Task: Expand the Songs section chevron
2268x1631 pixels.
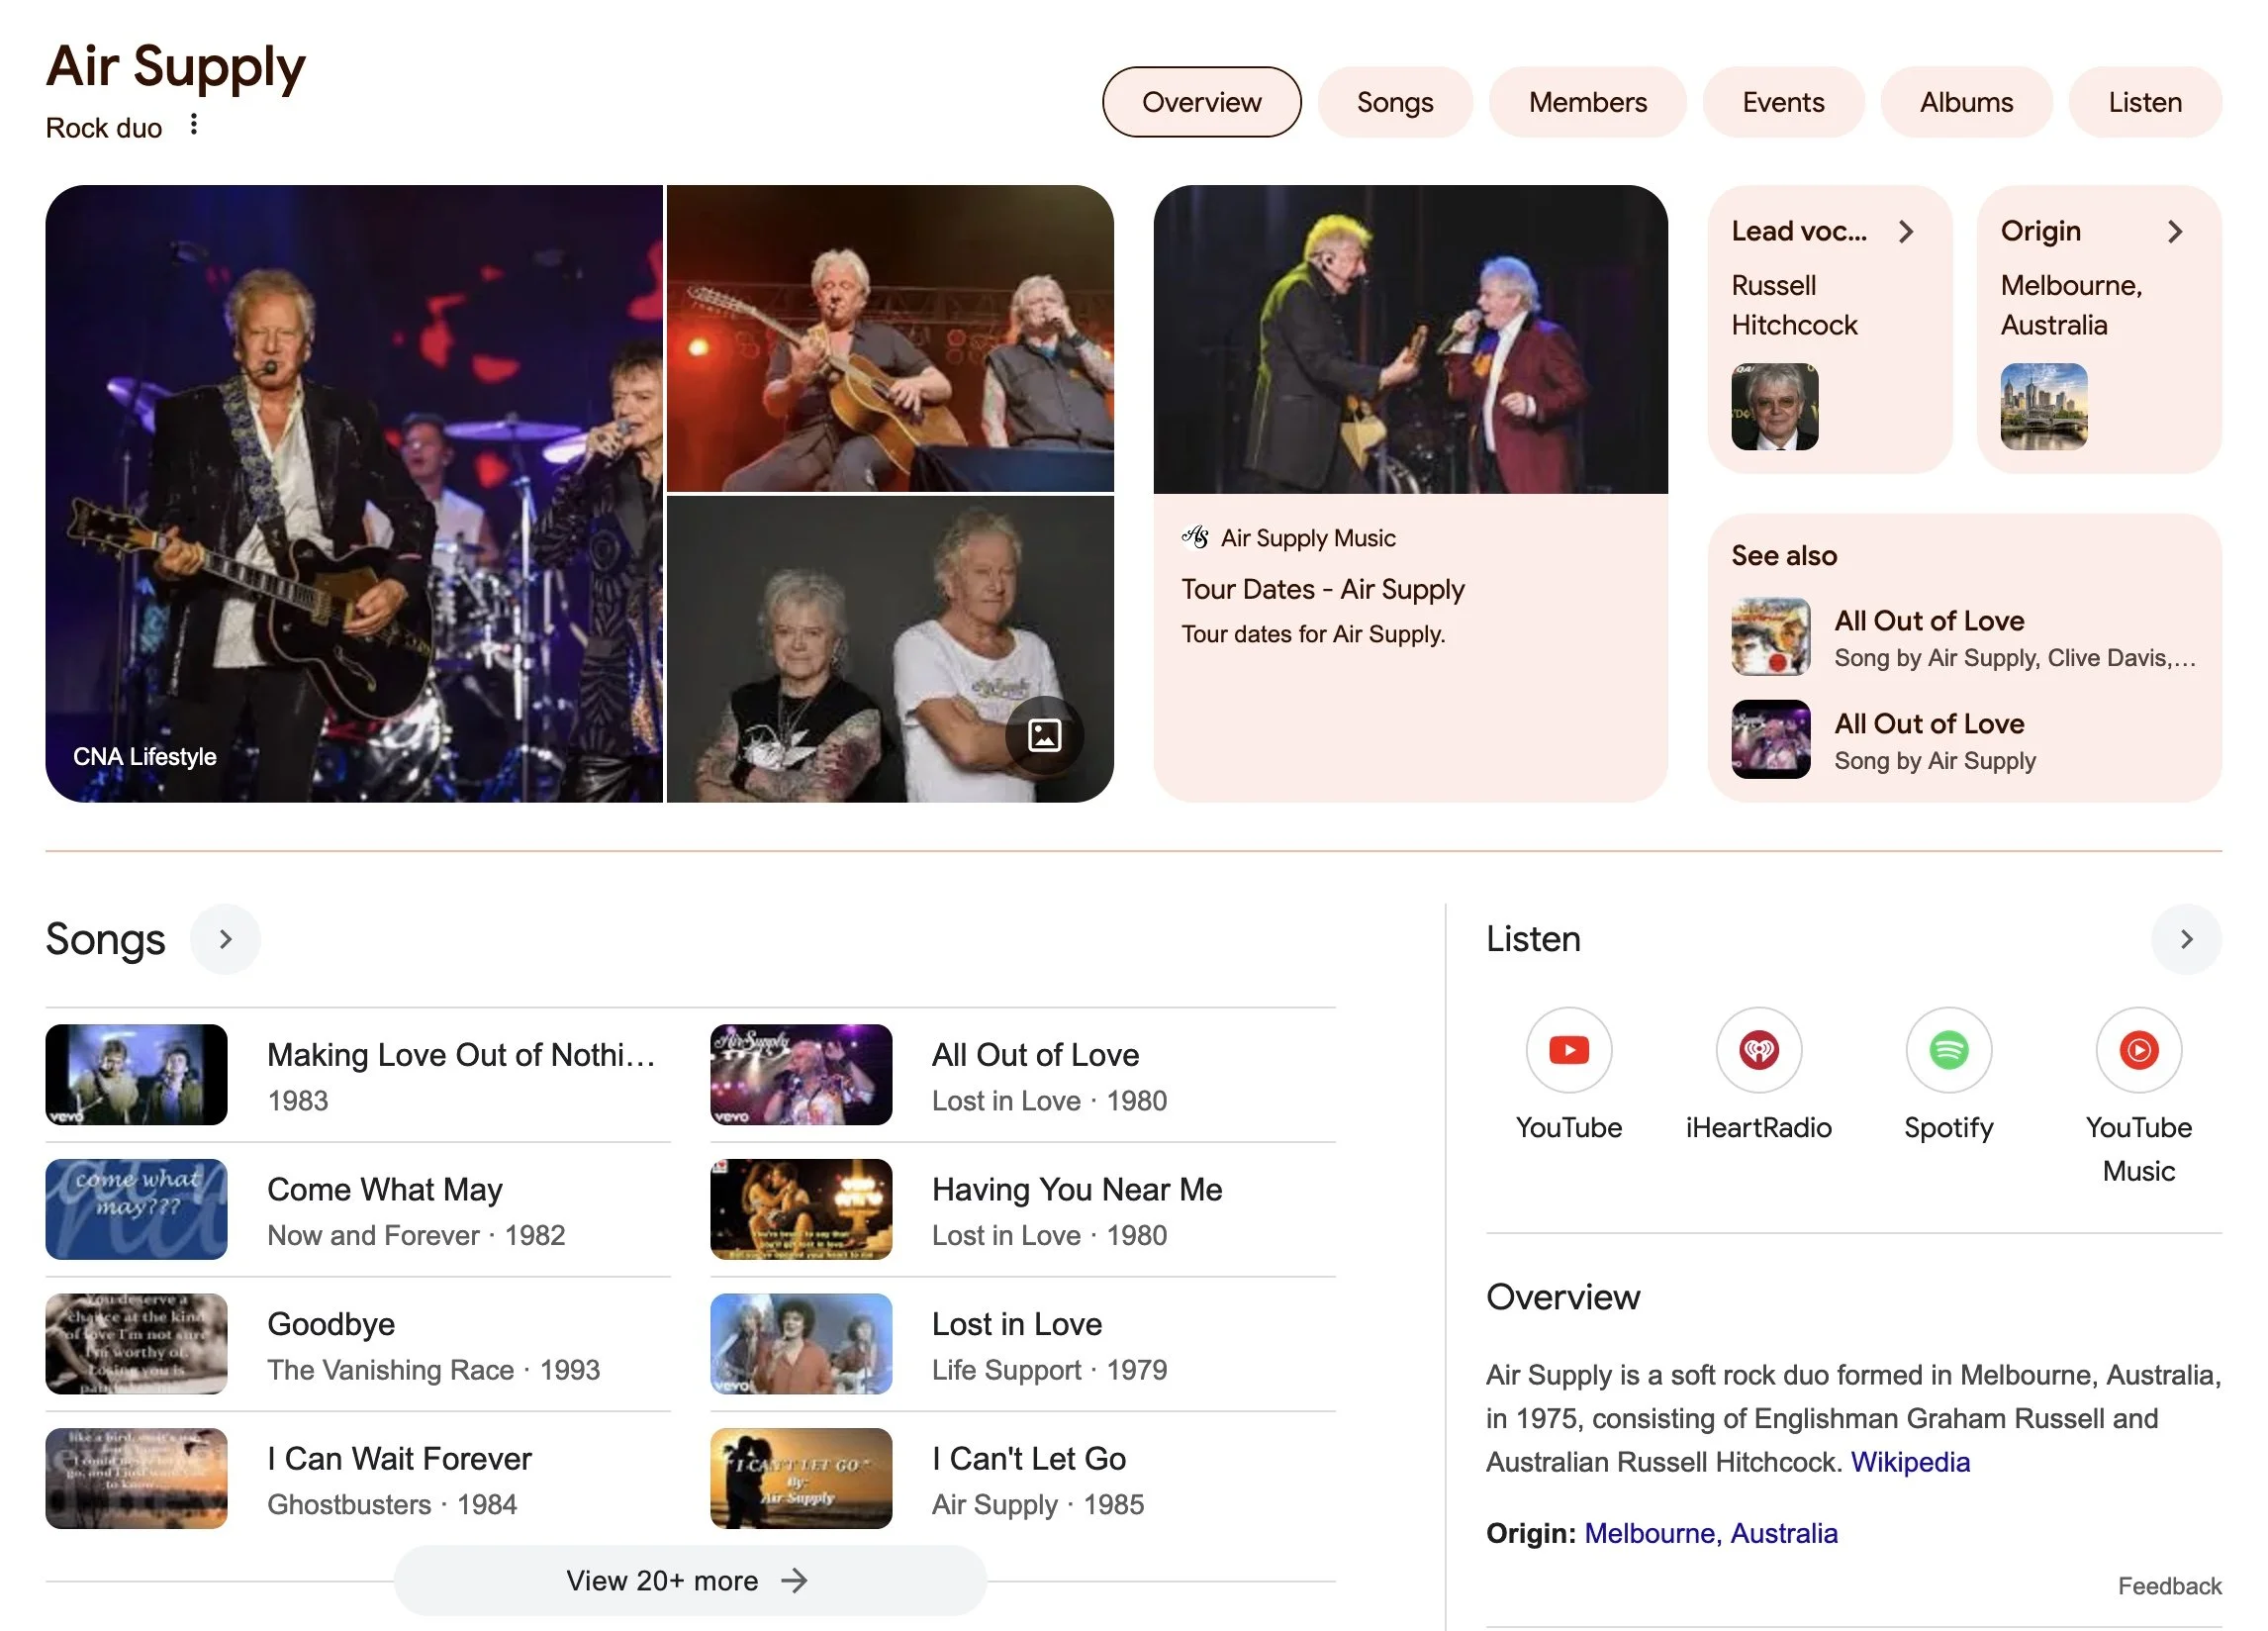Action: (225, 939)
